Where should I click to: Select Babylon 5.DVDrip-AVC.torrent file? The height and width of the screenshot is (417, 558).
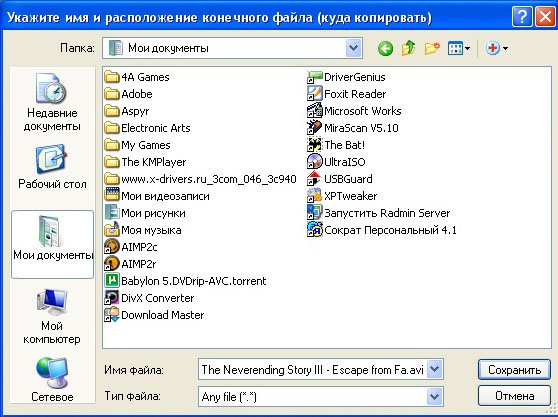coord(185,281)
